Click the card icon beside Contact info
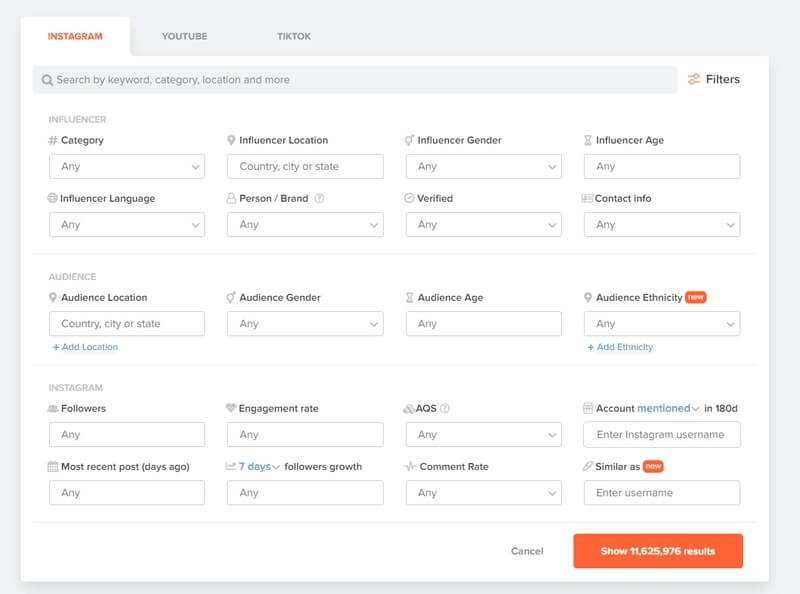The image size is (800, 594). coord(587,198)
